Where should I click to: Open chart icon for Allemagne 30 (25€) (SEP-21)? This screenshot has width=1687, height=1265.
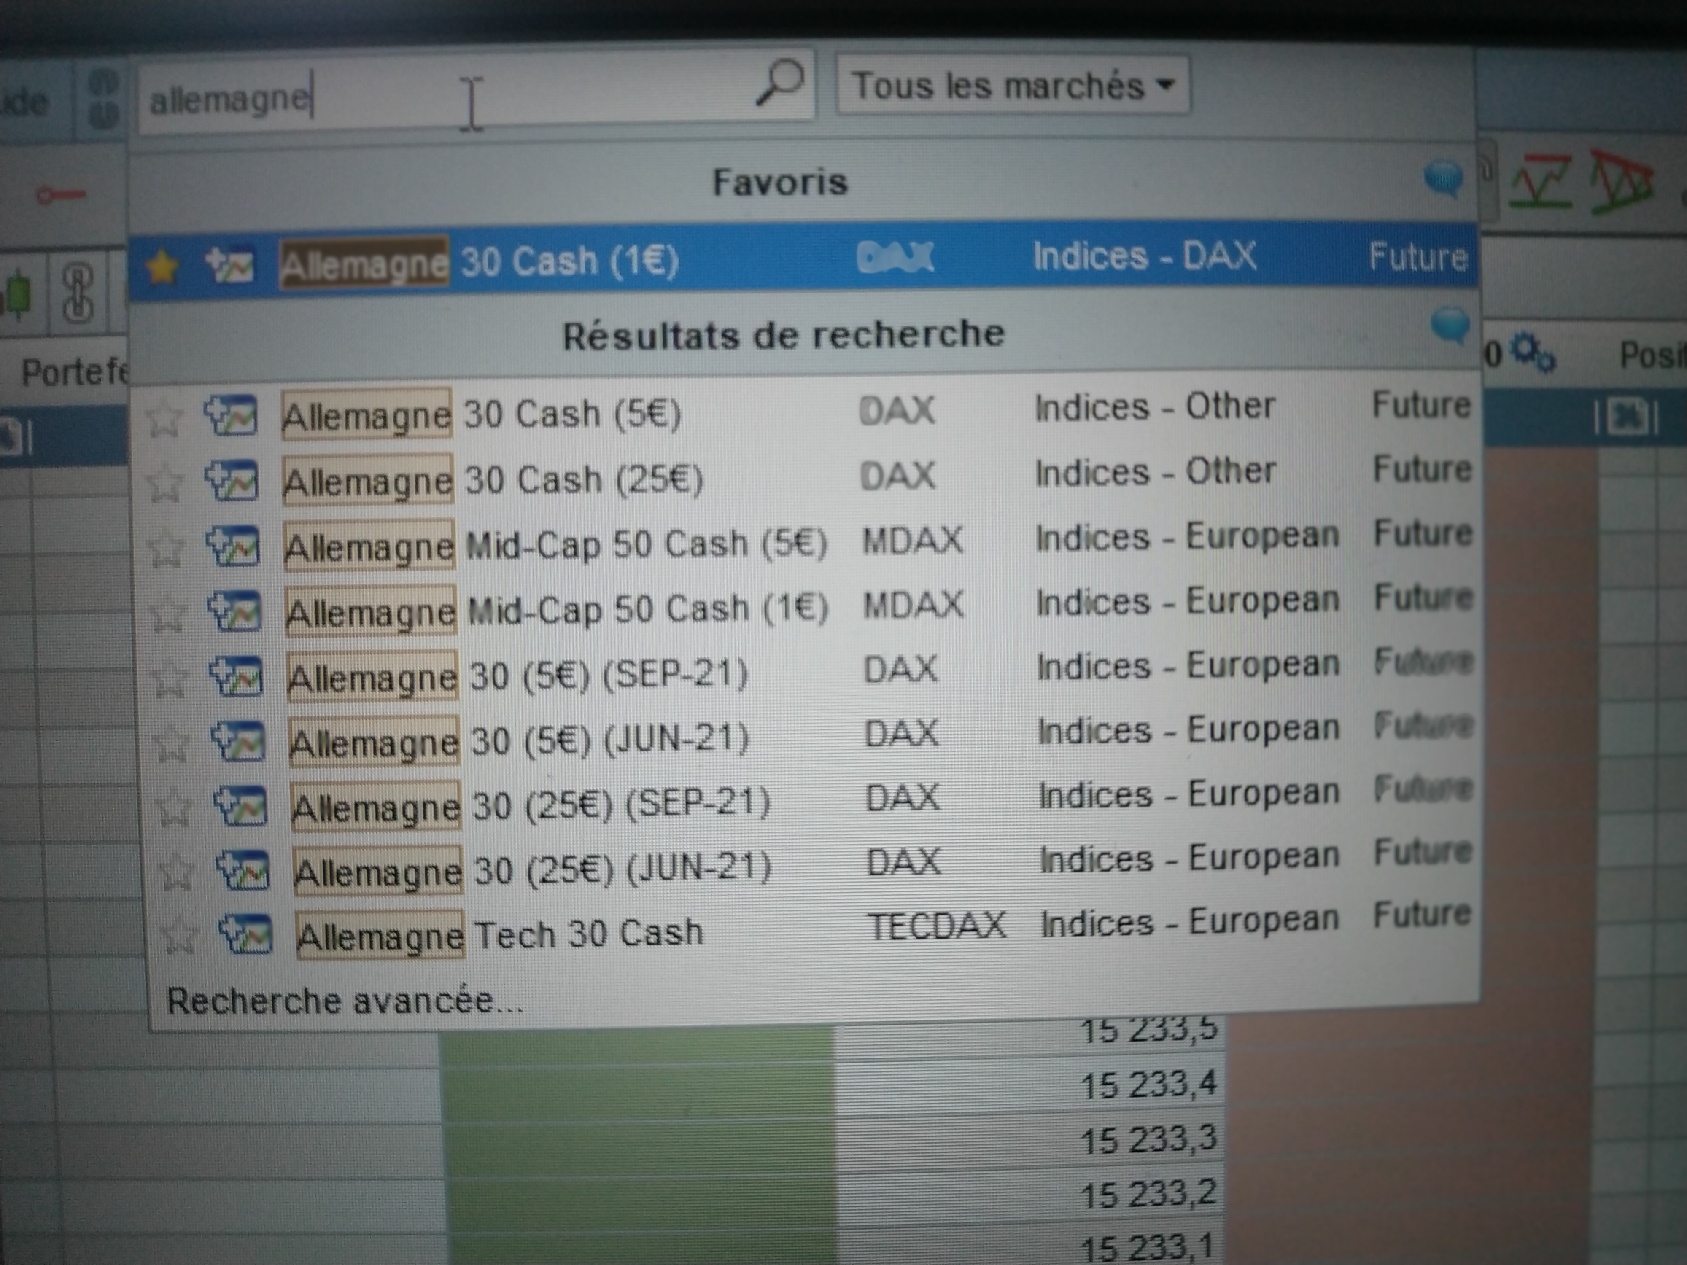pos(241,806)
